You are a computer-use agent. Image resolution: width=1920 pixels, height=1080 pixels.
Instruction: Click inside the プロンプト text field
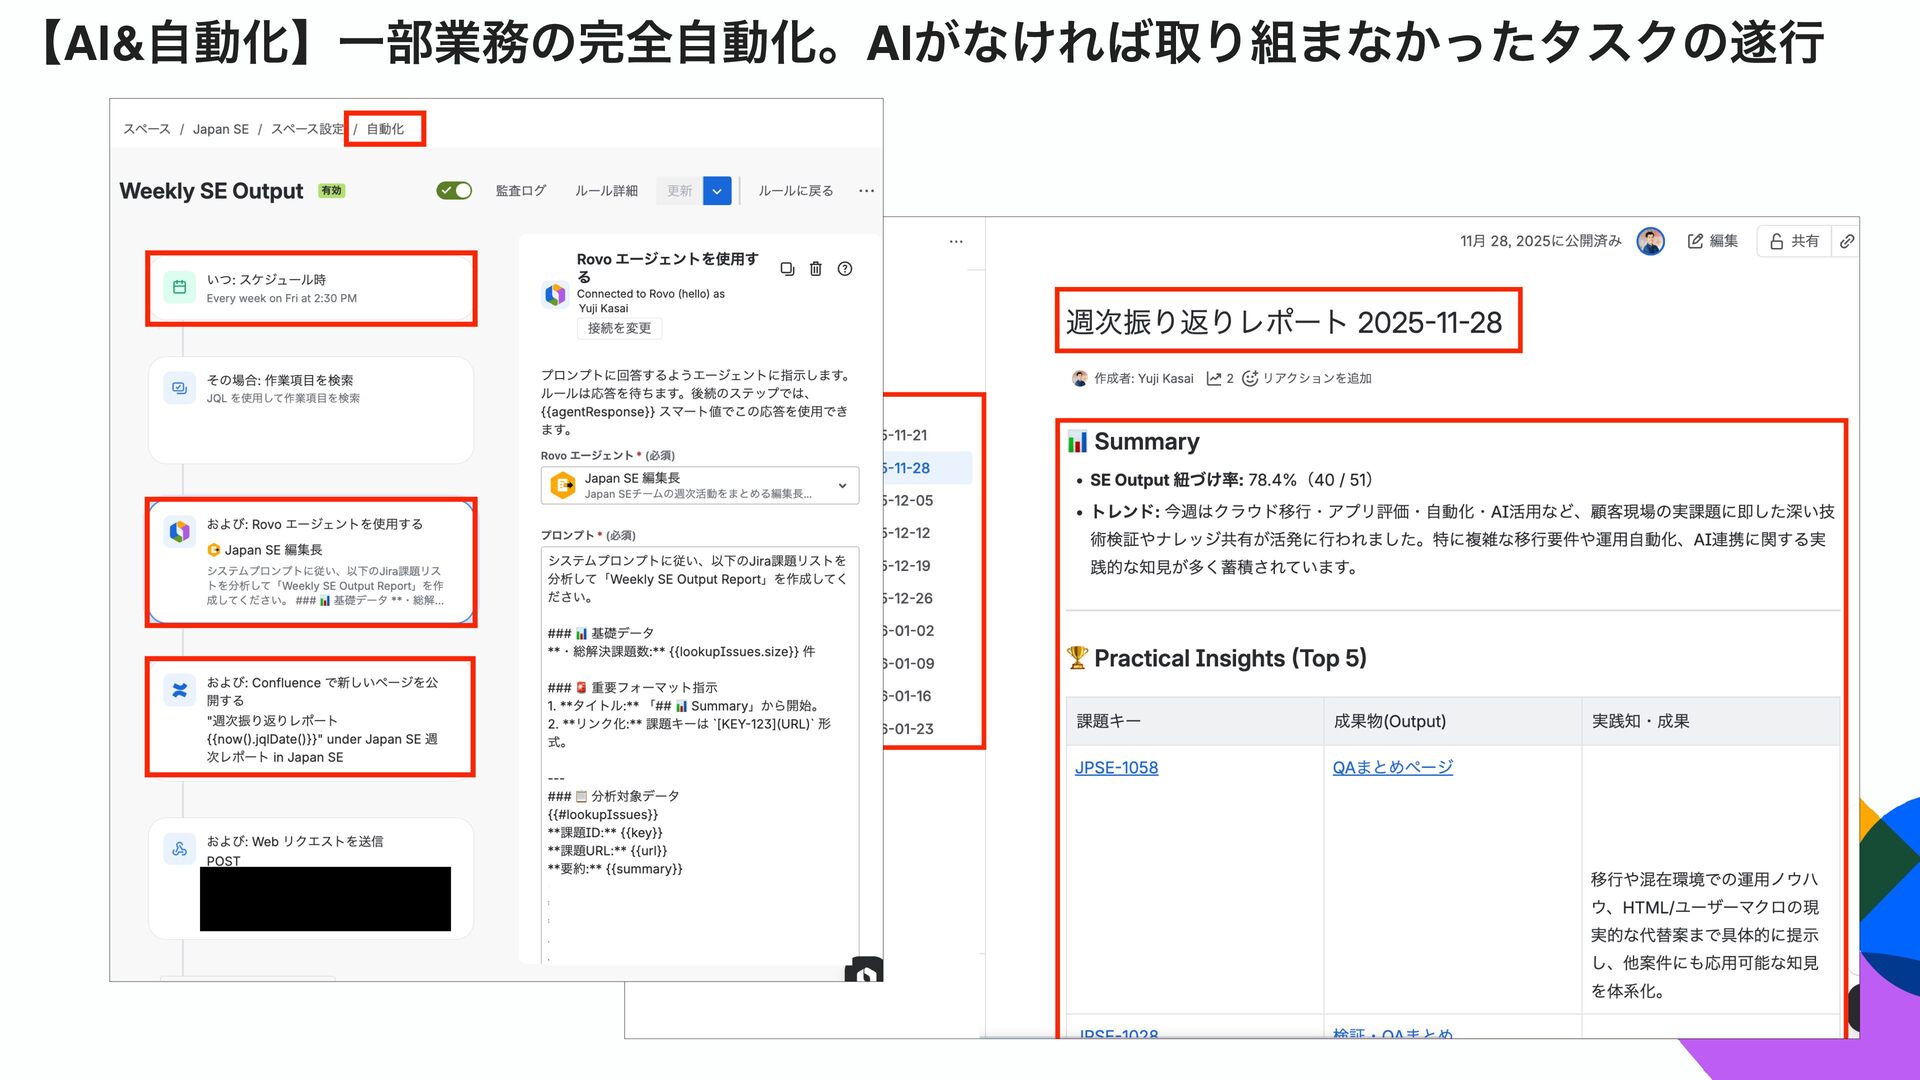pos(699,760)
